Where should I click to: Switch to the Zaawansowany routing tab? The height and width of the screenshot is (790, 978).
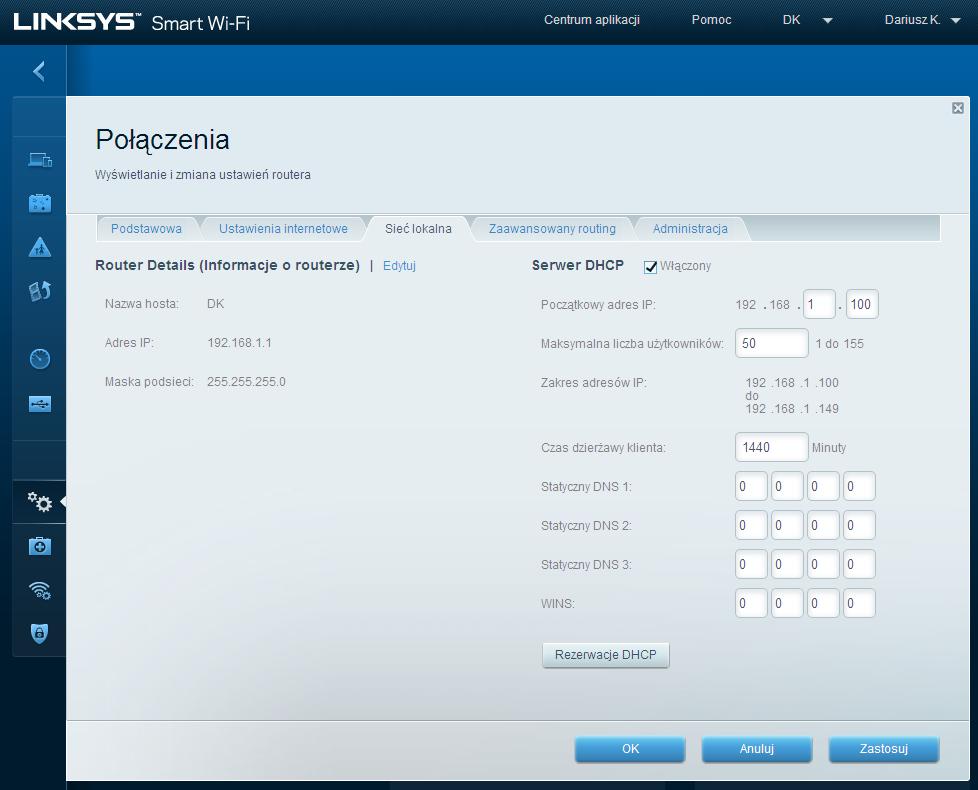click(x=552, y=229)
